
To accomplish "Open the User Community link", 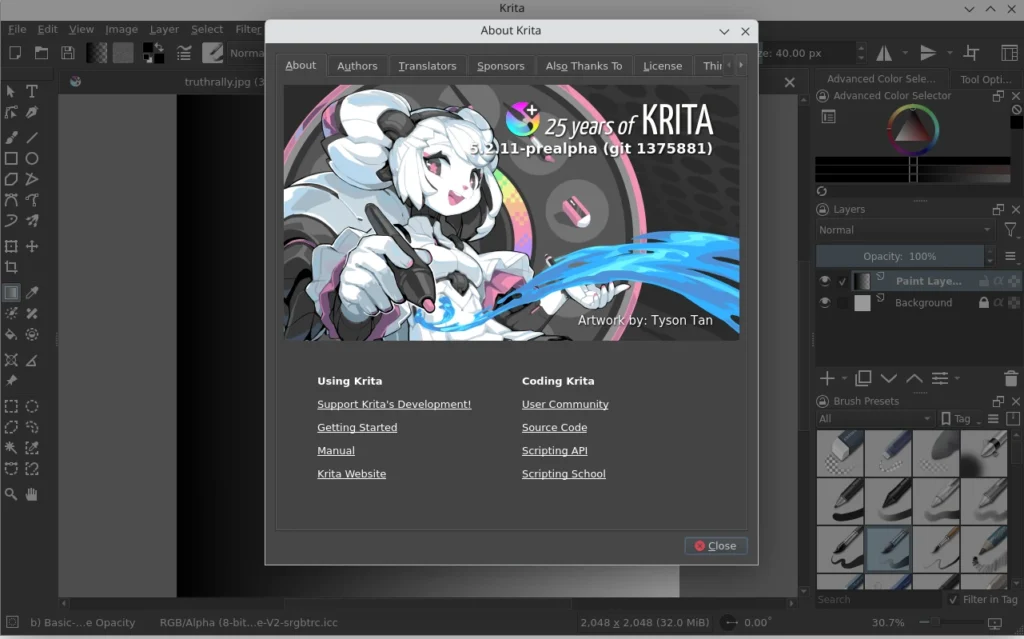I will pyautogui.click(x=565, y=404).
